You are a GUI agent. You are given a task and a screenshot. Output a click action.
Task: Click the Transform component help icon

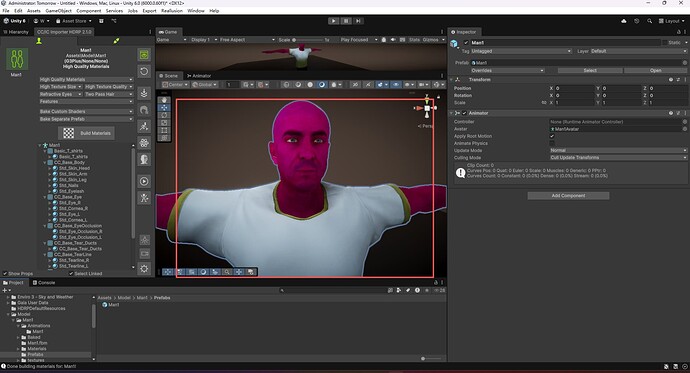(671, 80)
